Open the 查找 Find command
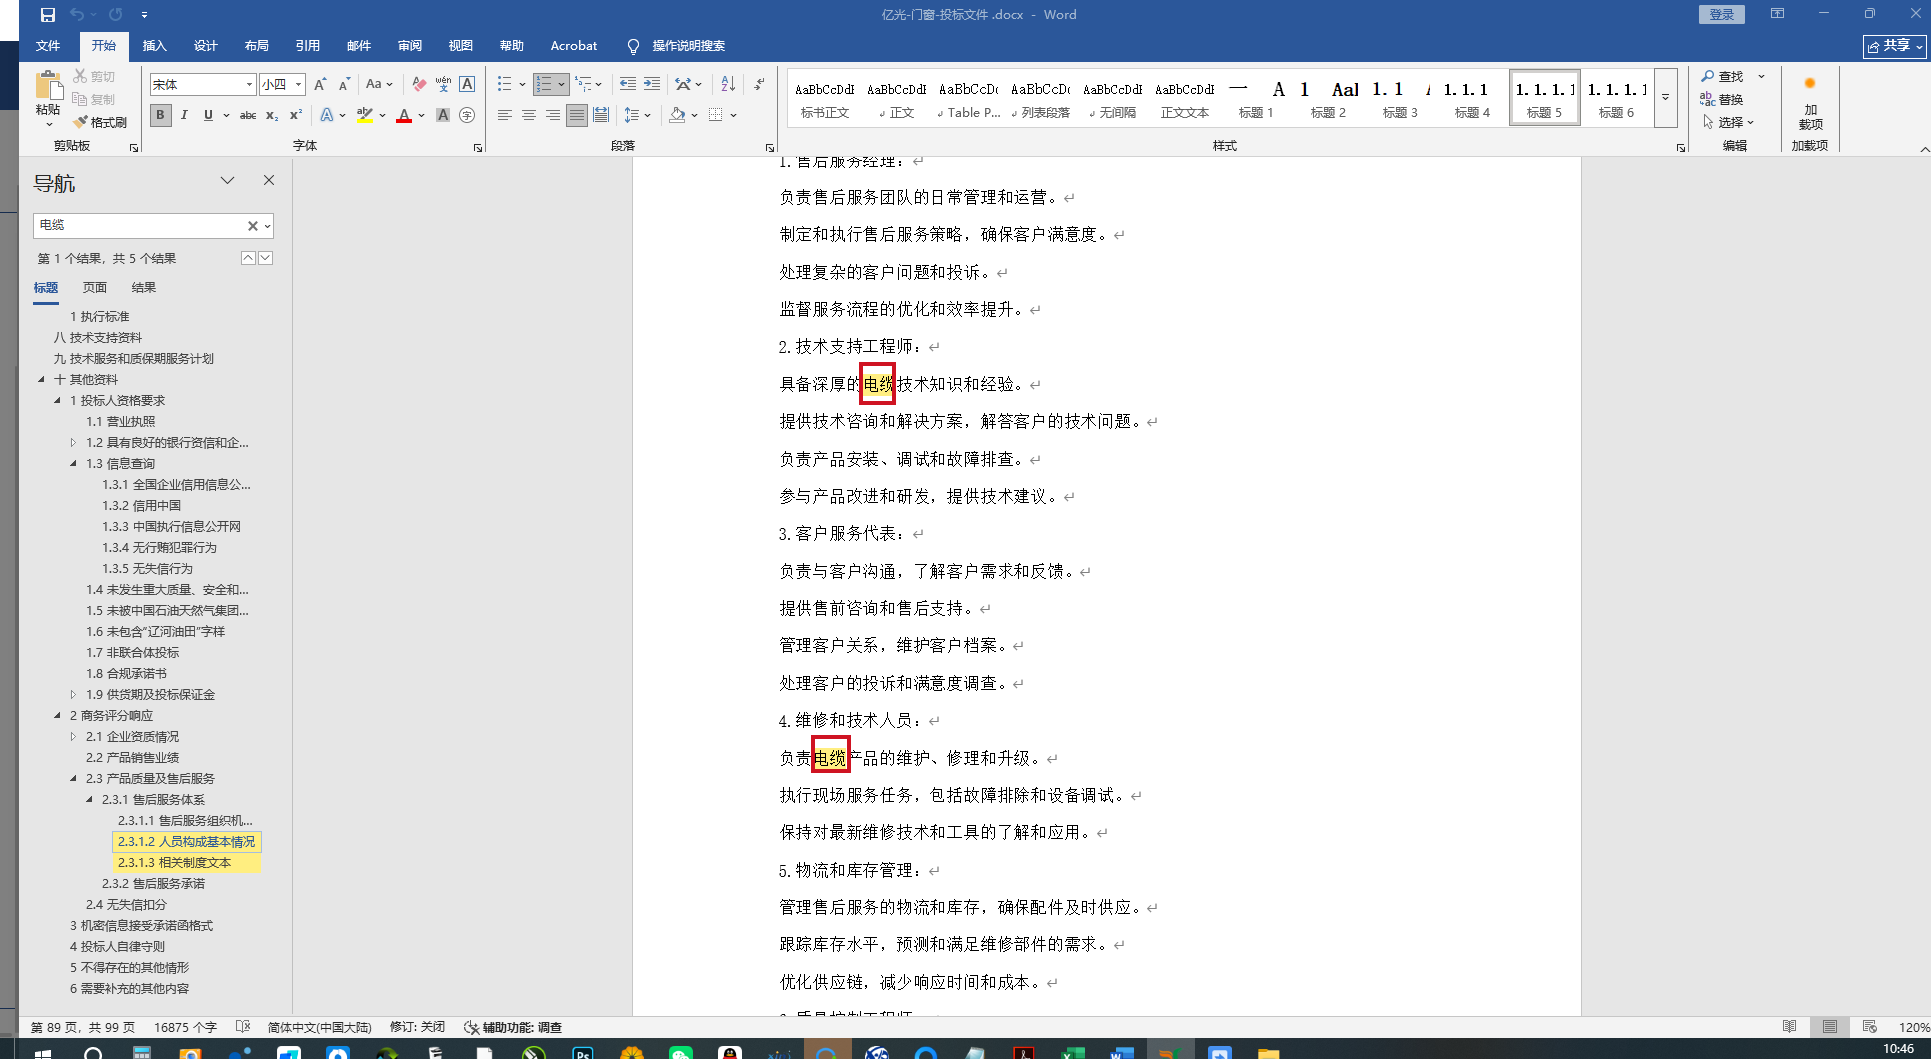Image resolution: width=1931 pixels, height=1059 pixels. click(1724, 77)
